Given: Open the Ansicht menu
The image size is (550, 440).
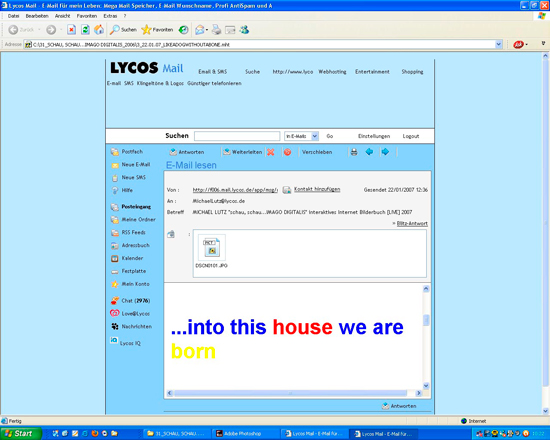Looking at the screenshot, I should tap(62, 16).
